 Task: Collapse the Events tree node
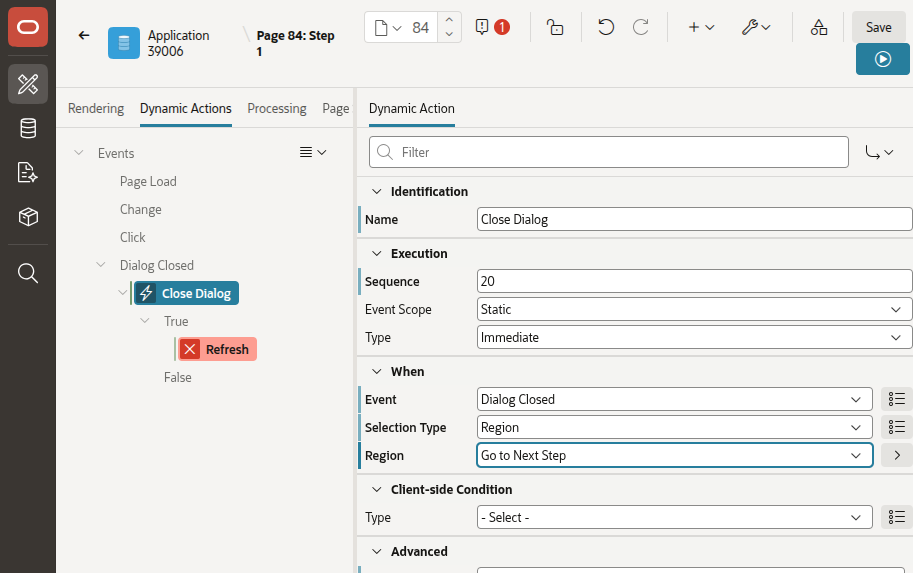pos(79,153)
